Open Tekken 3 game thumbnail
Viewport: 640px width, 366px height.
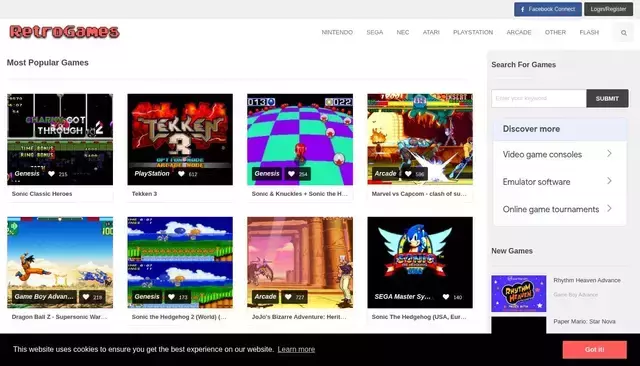pyautogui.click(x=180, y=139)
